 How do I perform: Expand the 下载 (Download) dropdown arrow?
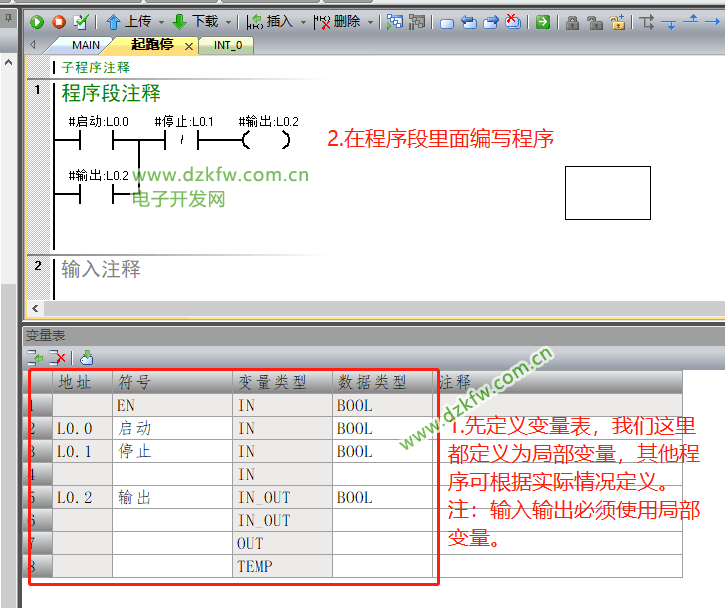coord(227,22)
